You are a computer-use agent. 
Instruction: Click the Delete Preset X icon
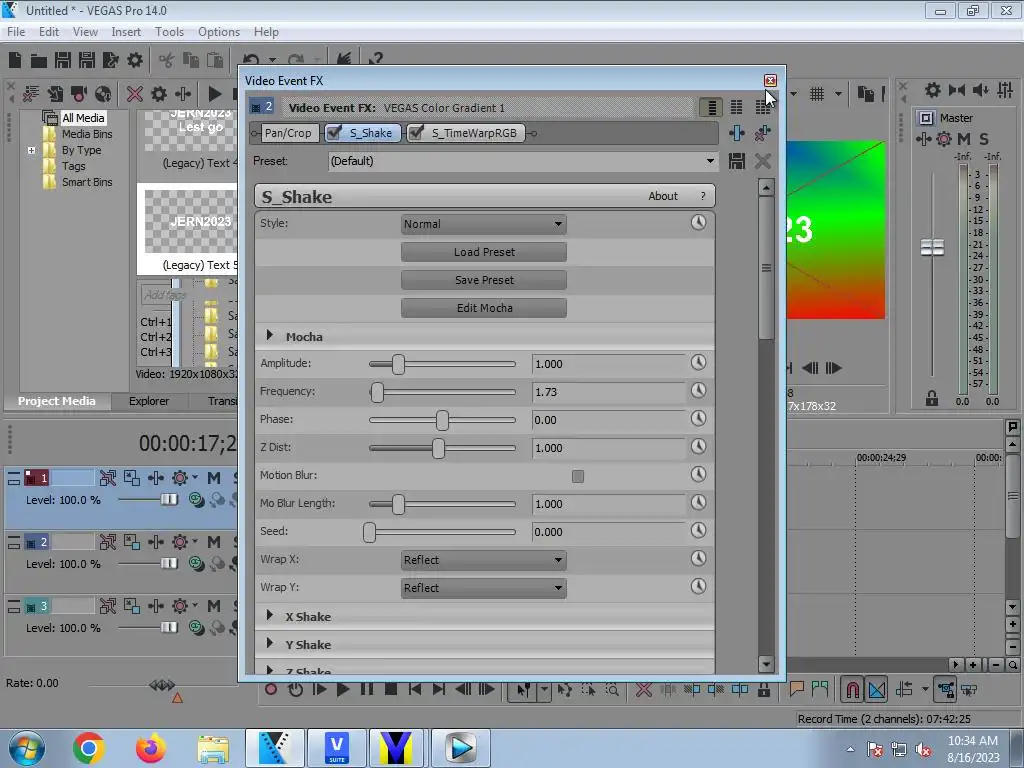point(763,161)
